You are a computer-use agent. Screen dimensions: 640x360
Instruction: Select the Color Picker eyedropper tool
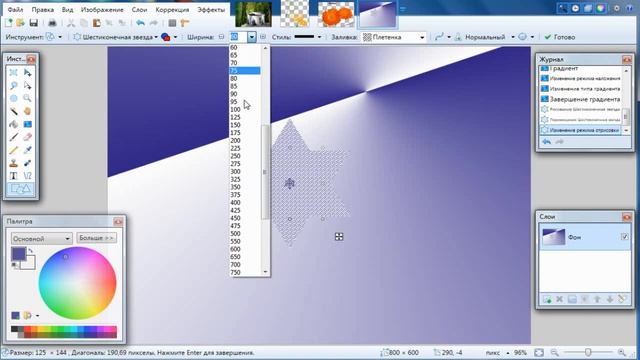point(27,150)
